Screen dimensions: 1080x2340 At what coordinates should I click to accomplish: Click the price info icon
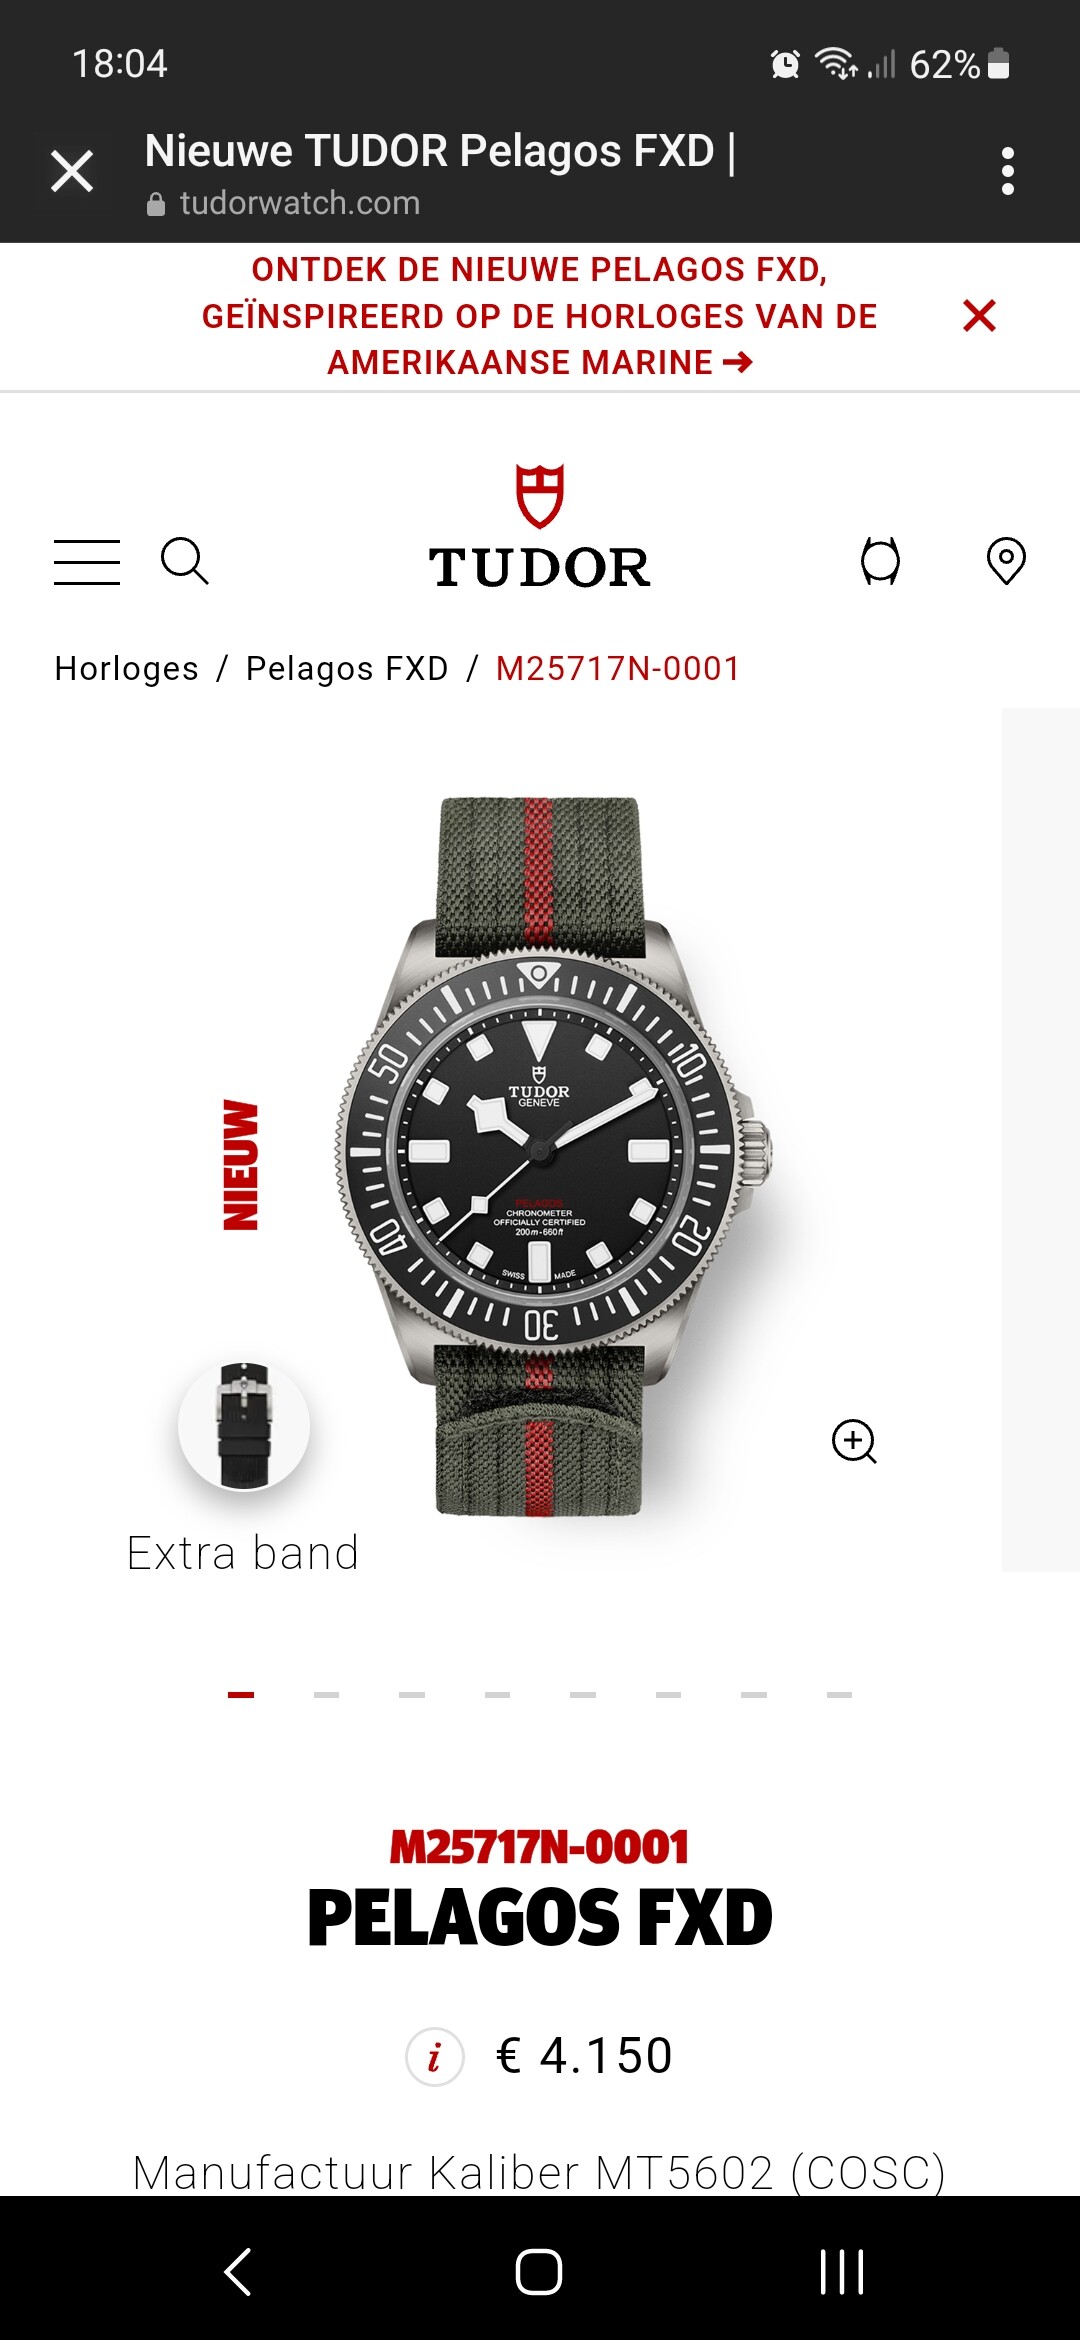click(x=434, y=2057)
